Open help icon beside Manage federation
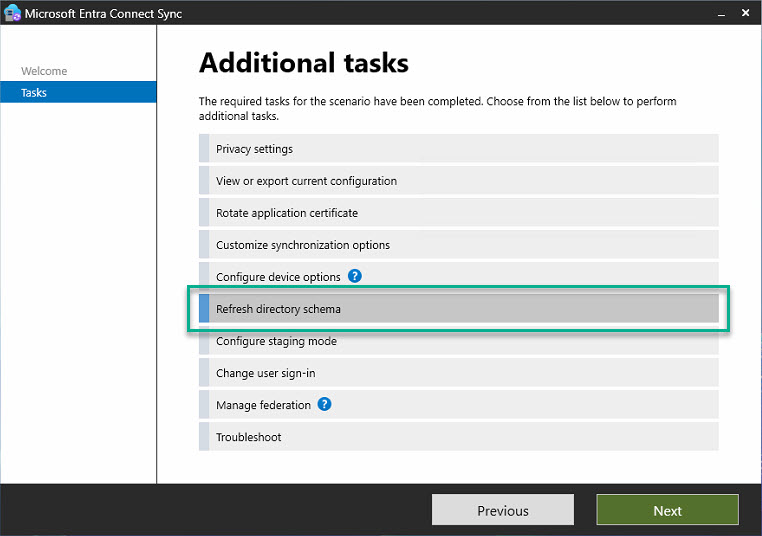Image resolution: width=762 pixels, height=536 pixels. point(324,404)
